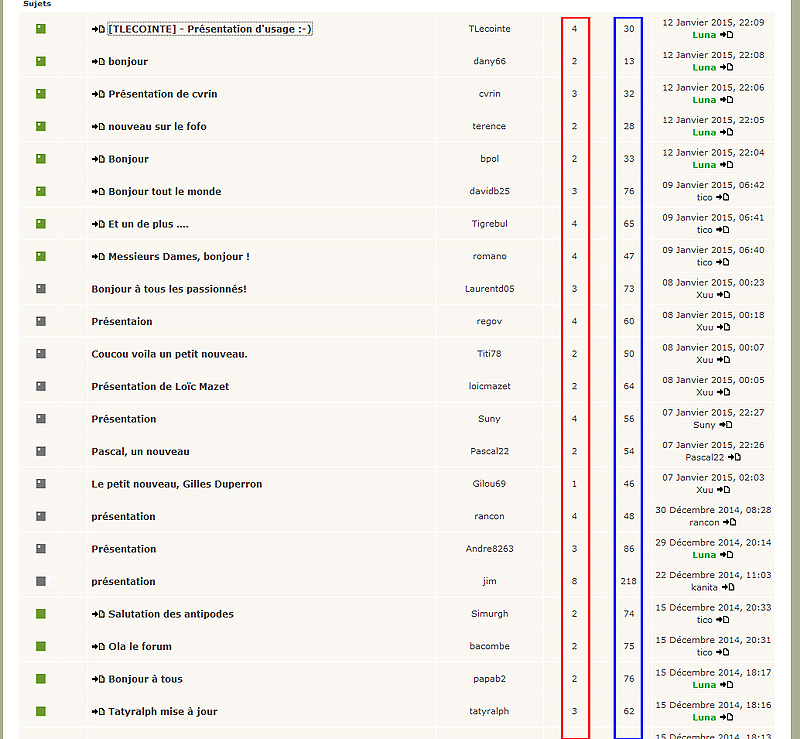This screenshot has width=800, height=739.
Task: View last post icon next to Suny at 22:27
Action: pos(726,425)
